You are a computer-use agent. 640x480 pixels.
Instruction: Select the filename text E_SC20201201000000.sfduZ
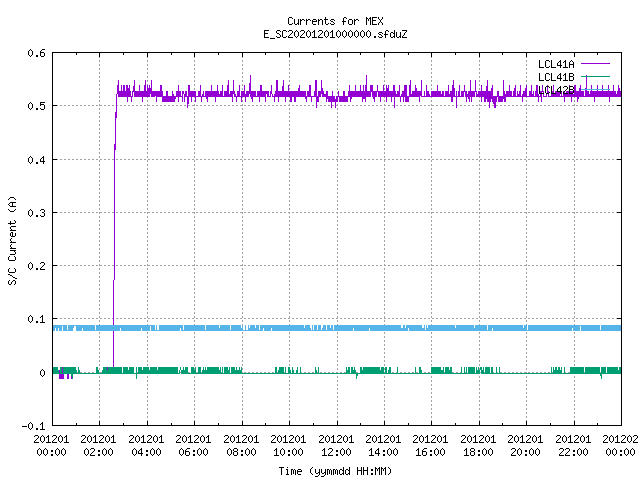tap(335, 34)
